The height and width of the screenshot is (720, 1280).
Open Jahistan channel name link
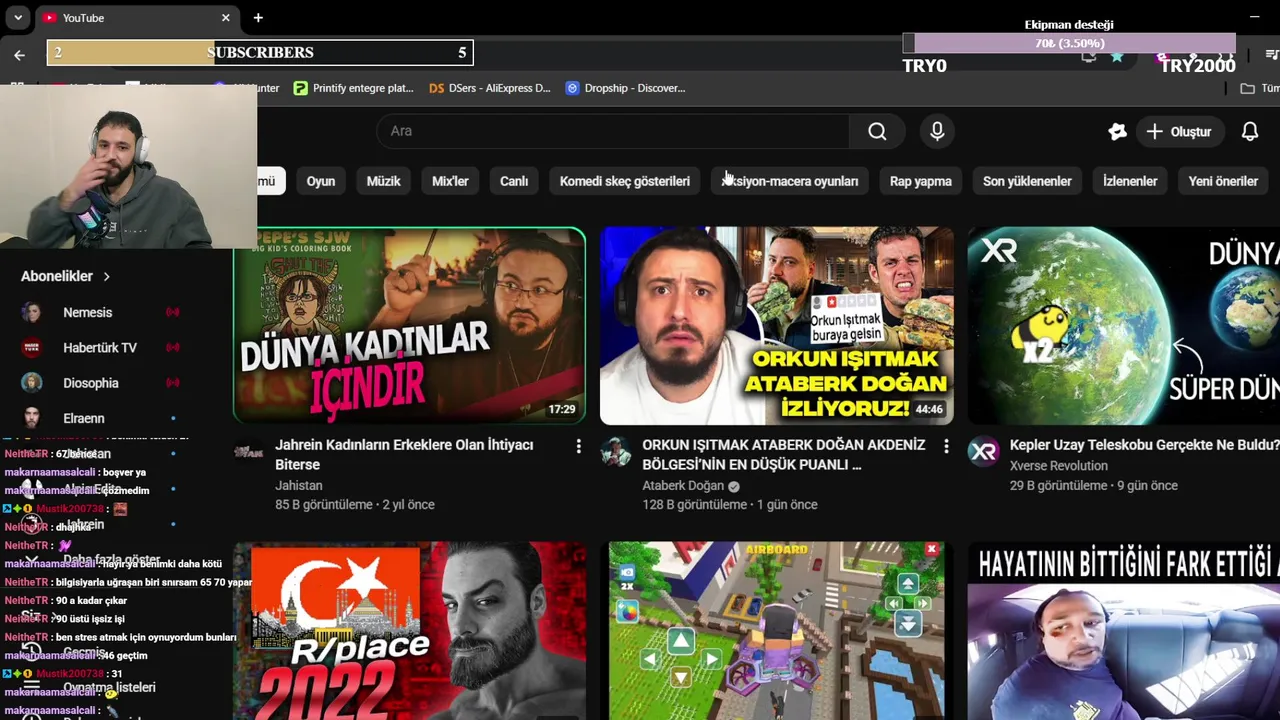299,486
